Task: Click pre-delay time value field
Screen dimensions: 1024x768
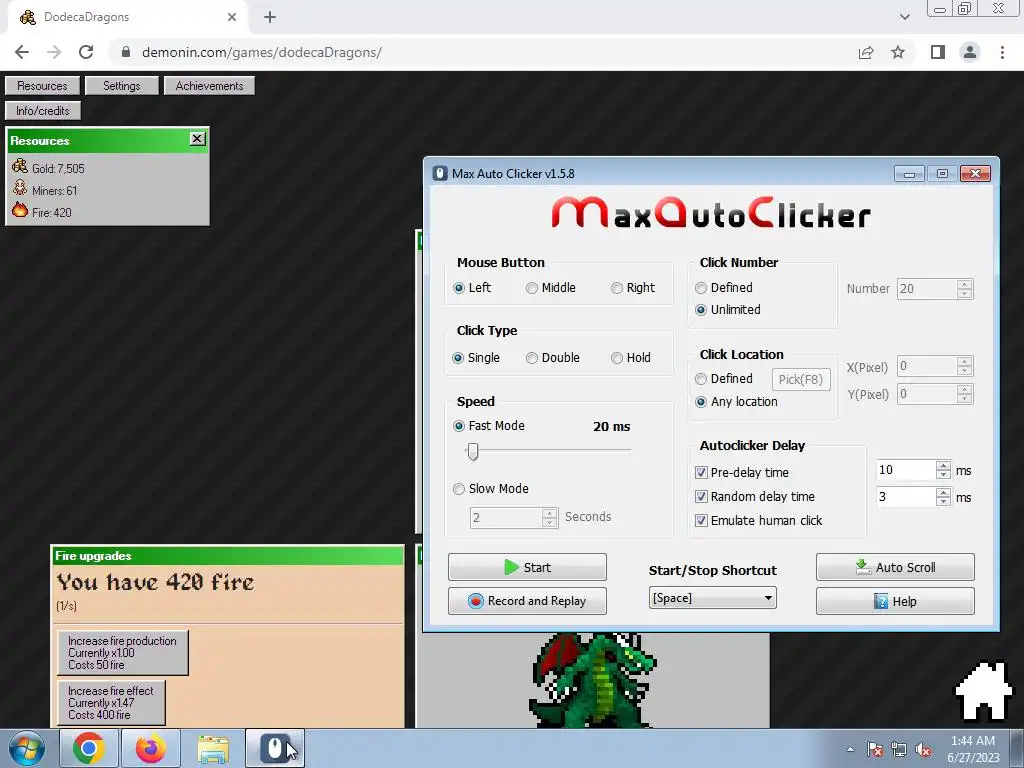Action: (x=906, y=470)
